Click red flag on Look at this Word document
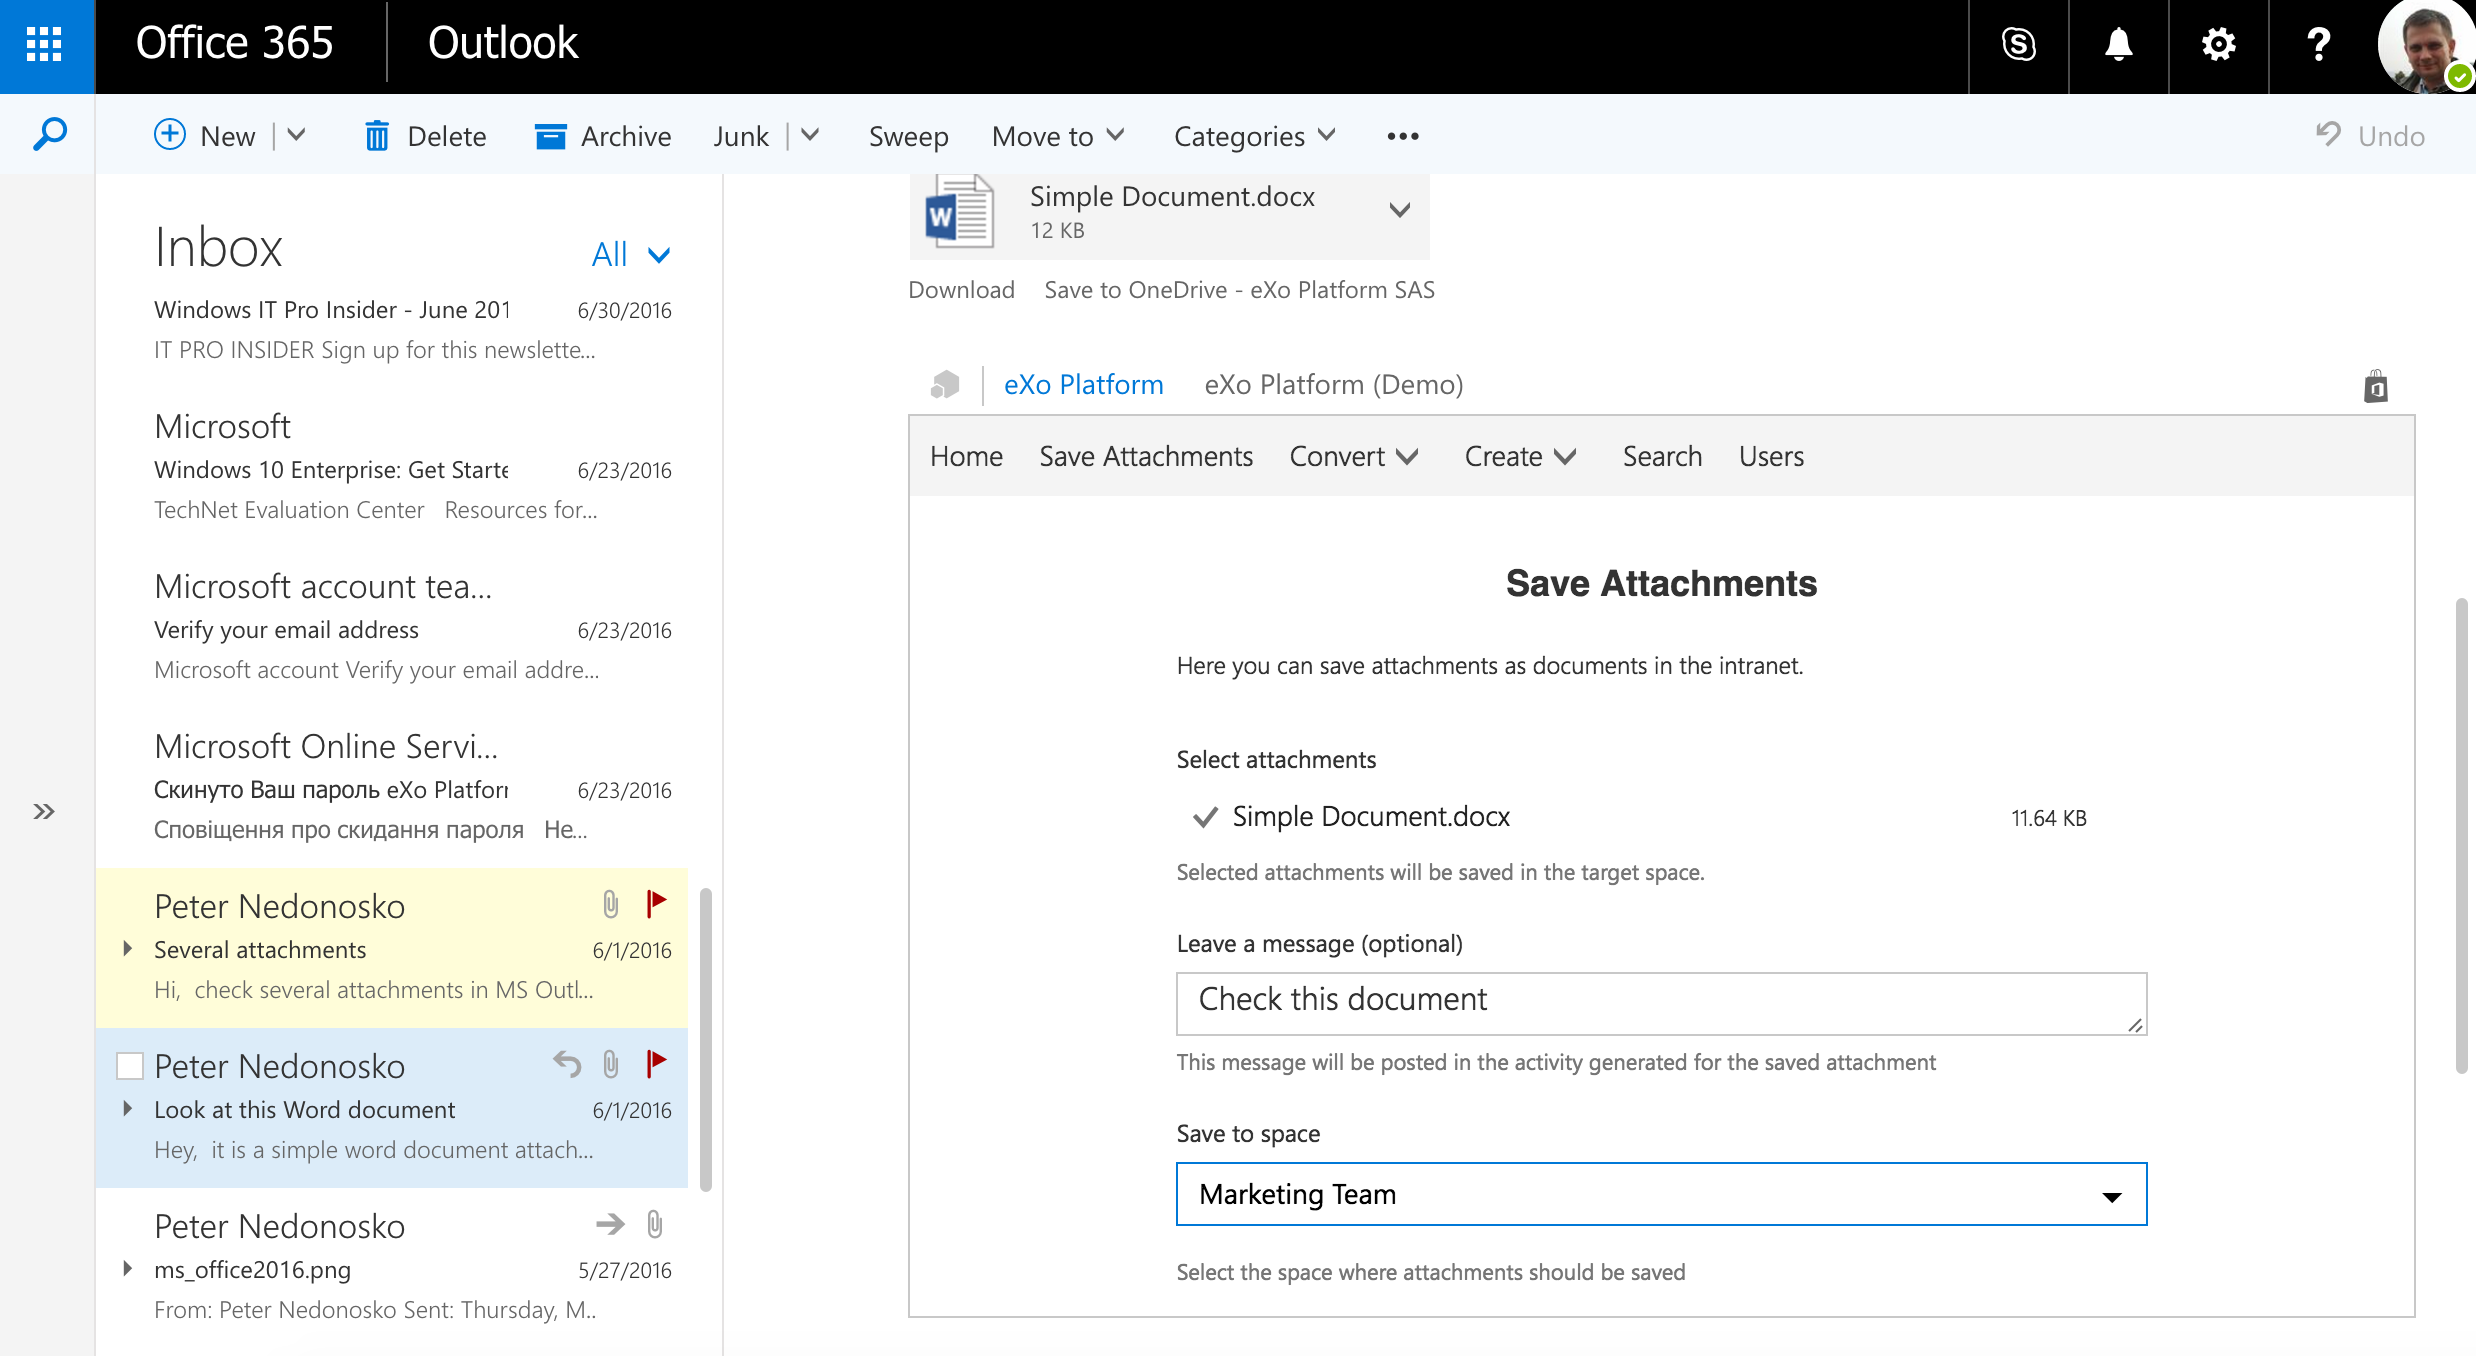 pos(656,1063)
